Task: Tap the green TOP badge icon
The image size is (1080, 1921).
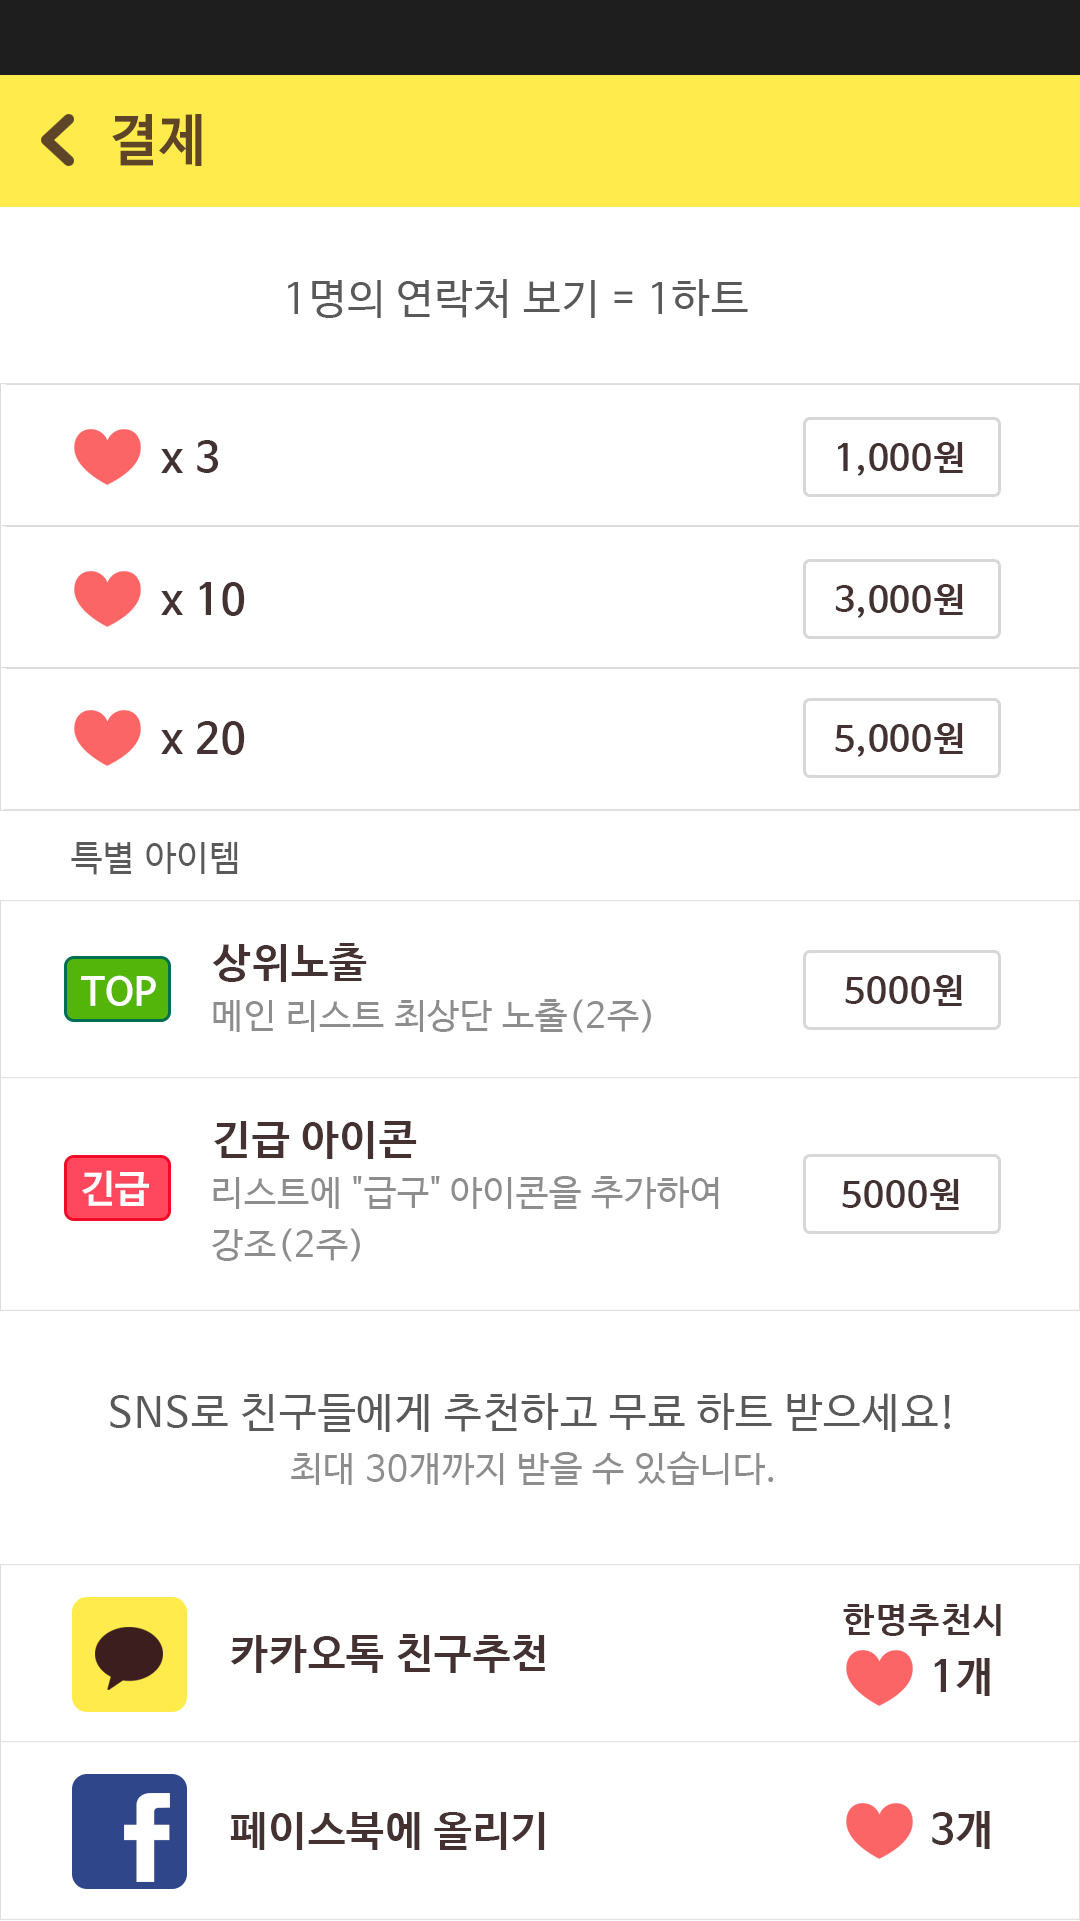Action: (x=117, y=989)
